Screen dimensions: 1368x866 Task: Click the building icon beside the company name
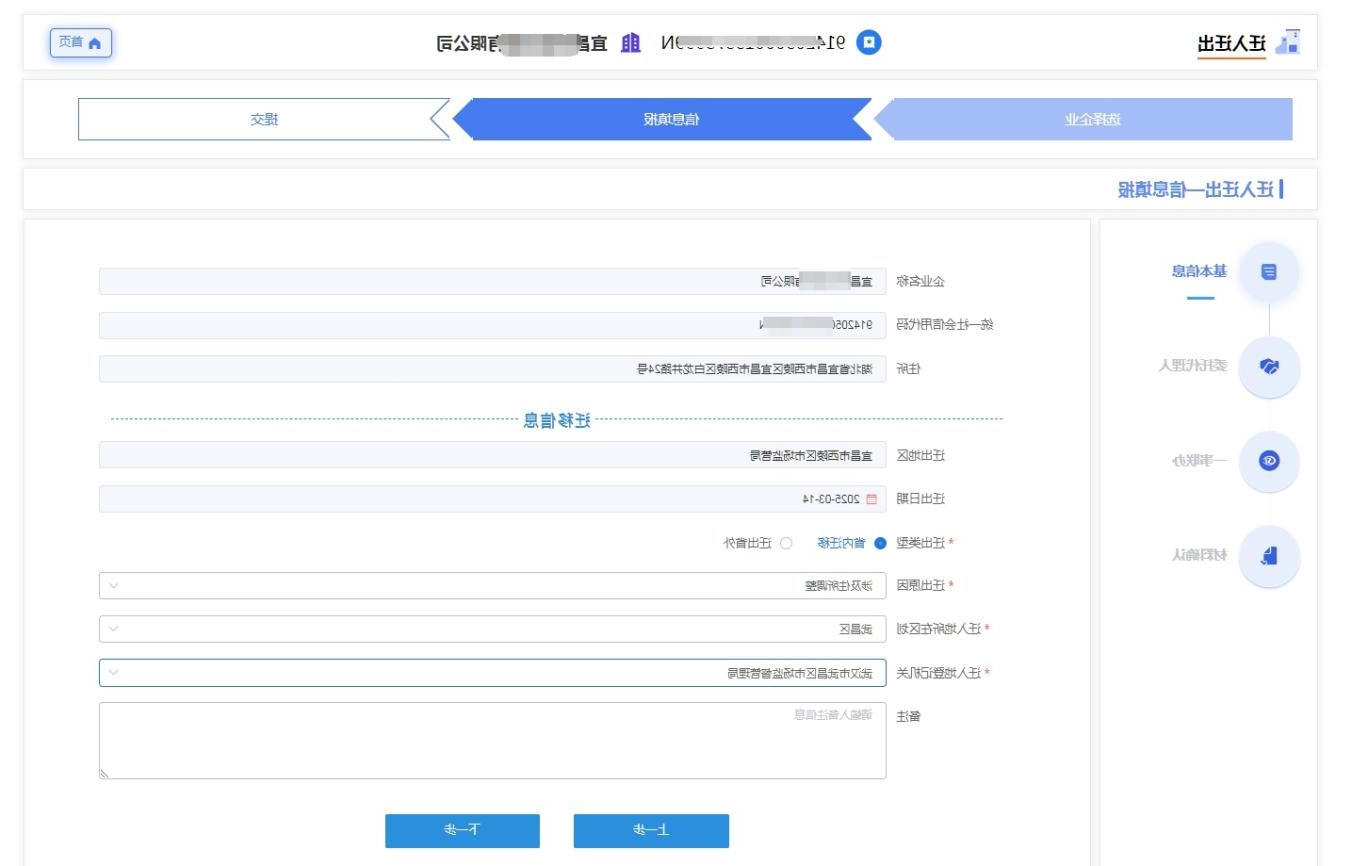pyautogui.click(x=630, y=42)
